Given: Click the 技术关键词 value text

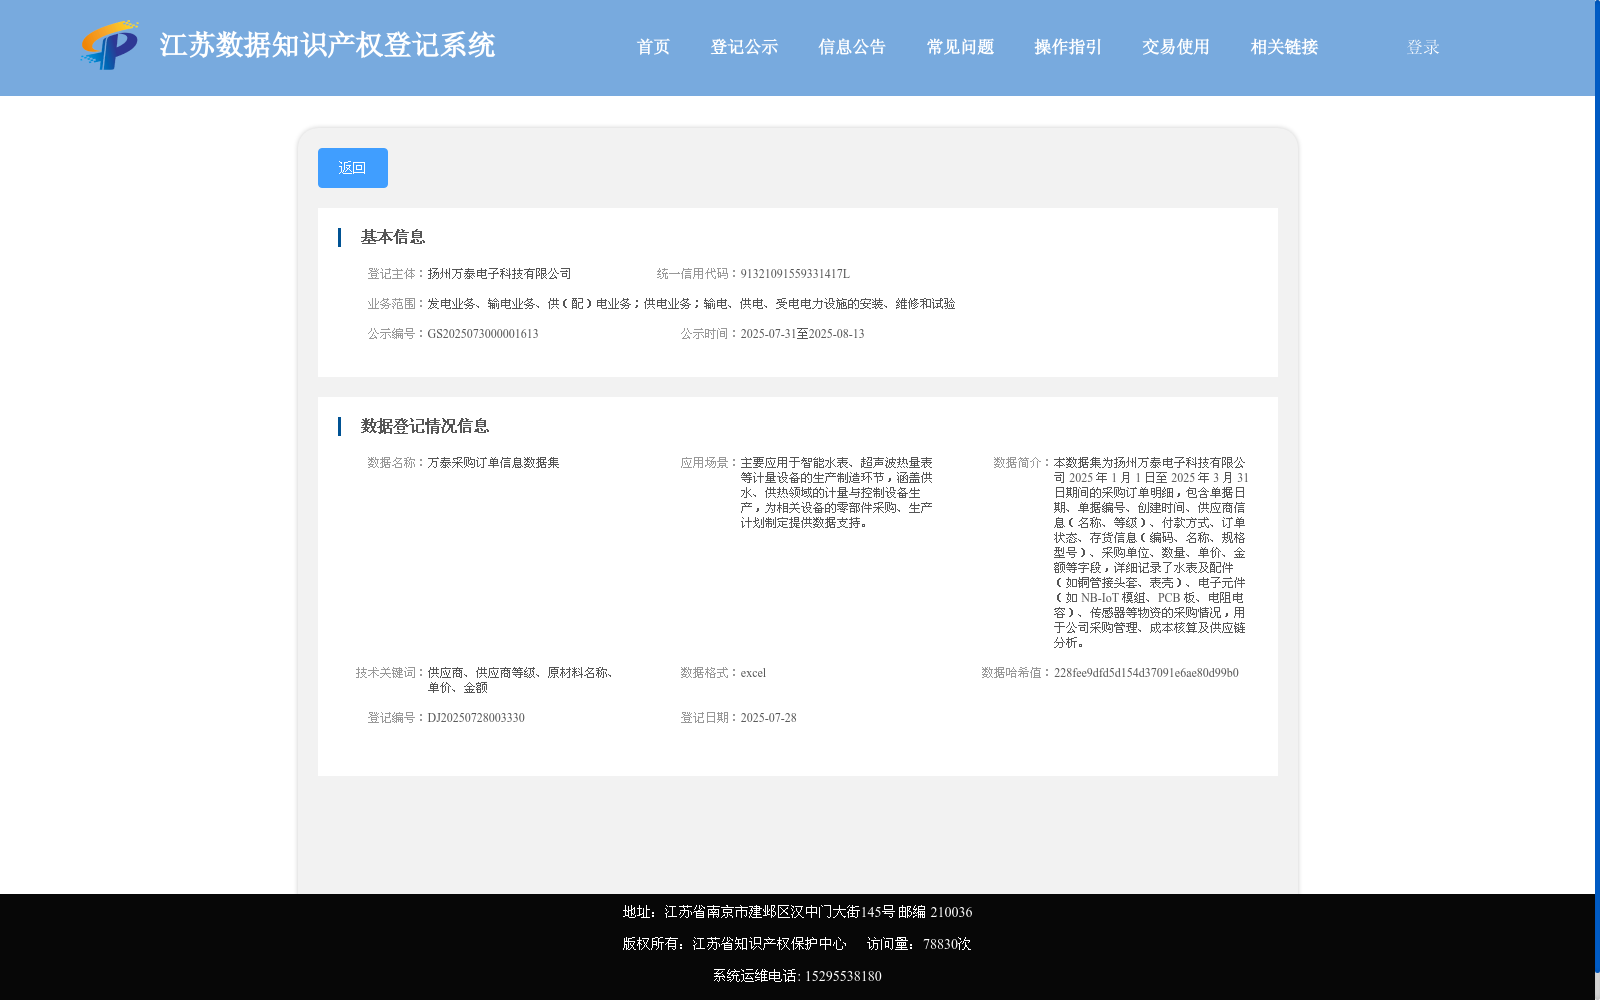Looking at the screenshot, I should (x=521, y=680).
